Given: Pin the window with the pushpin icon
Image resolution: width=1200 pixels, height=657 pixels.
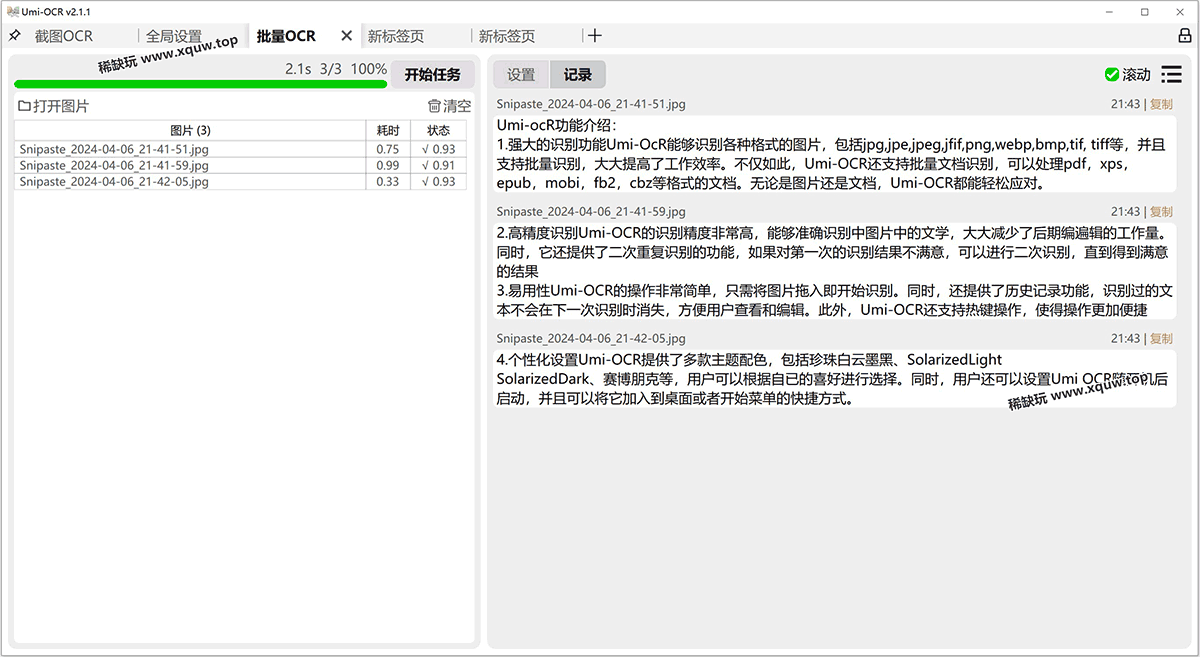Looking at the screenshot, I should [14, 35].
